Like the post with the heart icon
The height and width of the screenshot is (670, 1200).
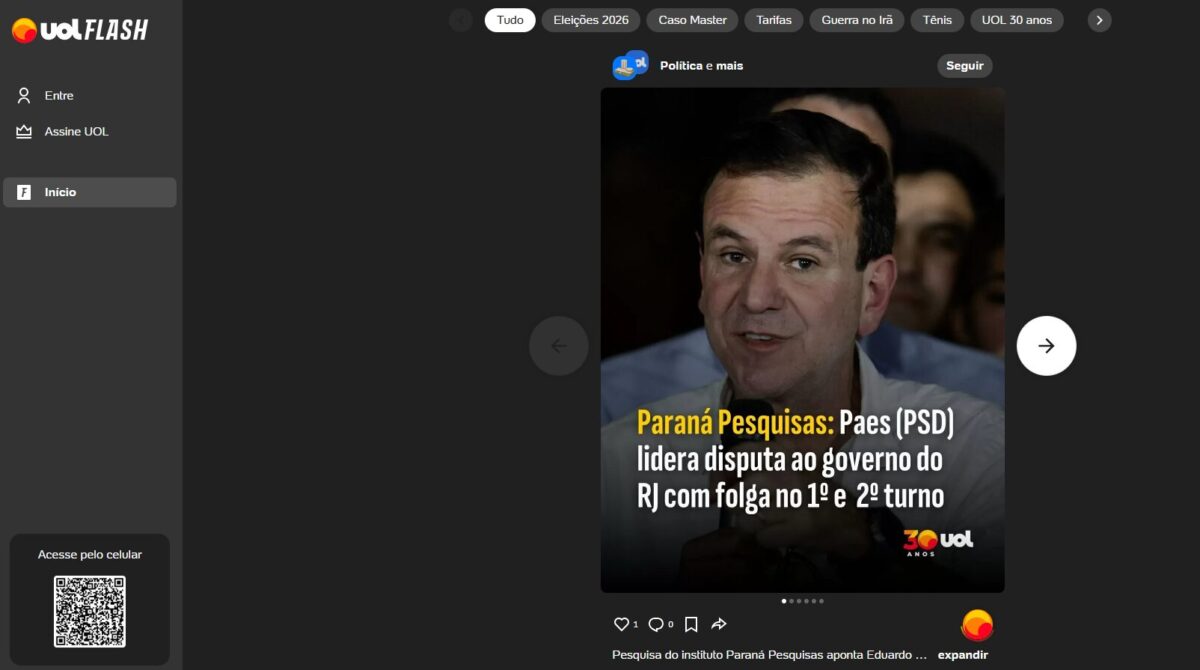621,624
